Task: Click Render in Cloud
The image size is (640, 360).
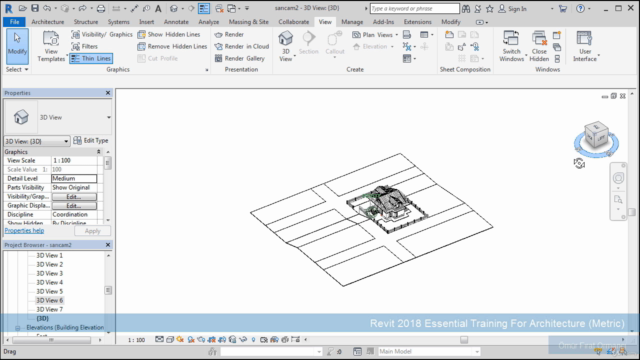Action: [242, 47]
